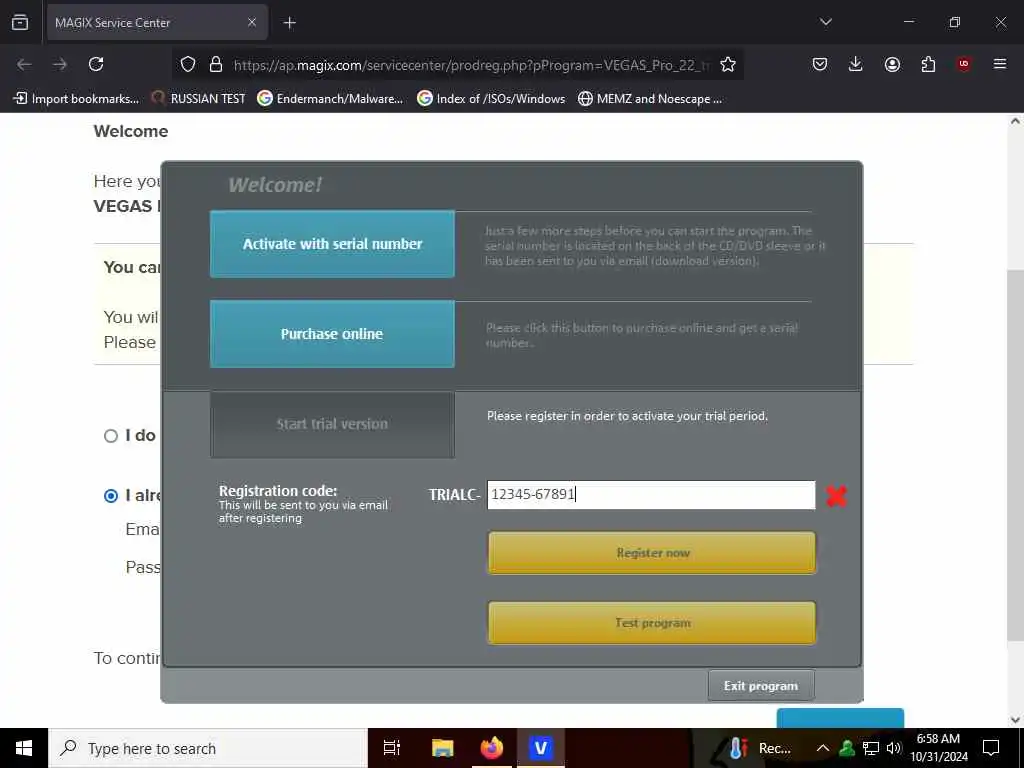Close the MAGIX Service Center tab
This screenshot has height=768, width=1024.
252,22
